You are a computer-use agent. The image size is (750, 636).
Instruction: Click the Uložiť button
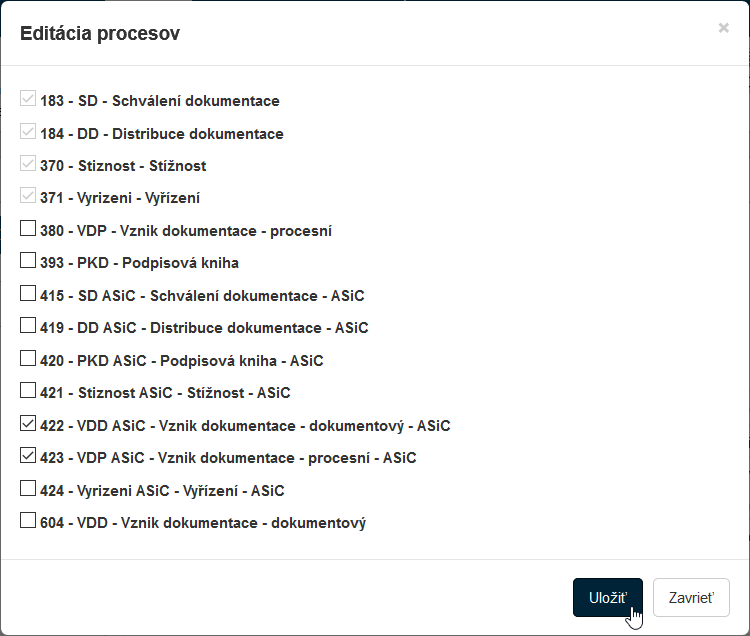607,598
